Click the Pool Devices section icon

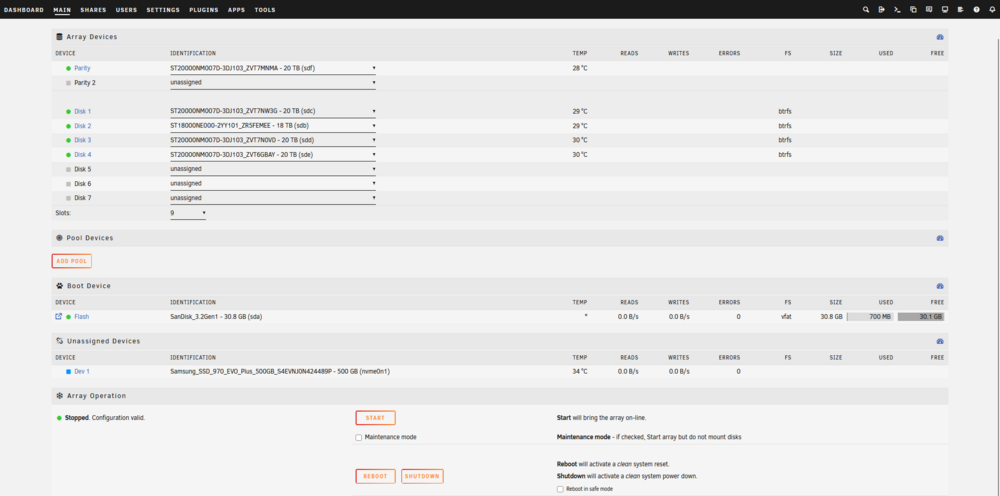[x=59, y=238]
